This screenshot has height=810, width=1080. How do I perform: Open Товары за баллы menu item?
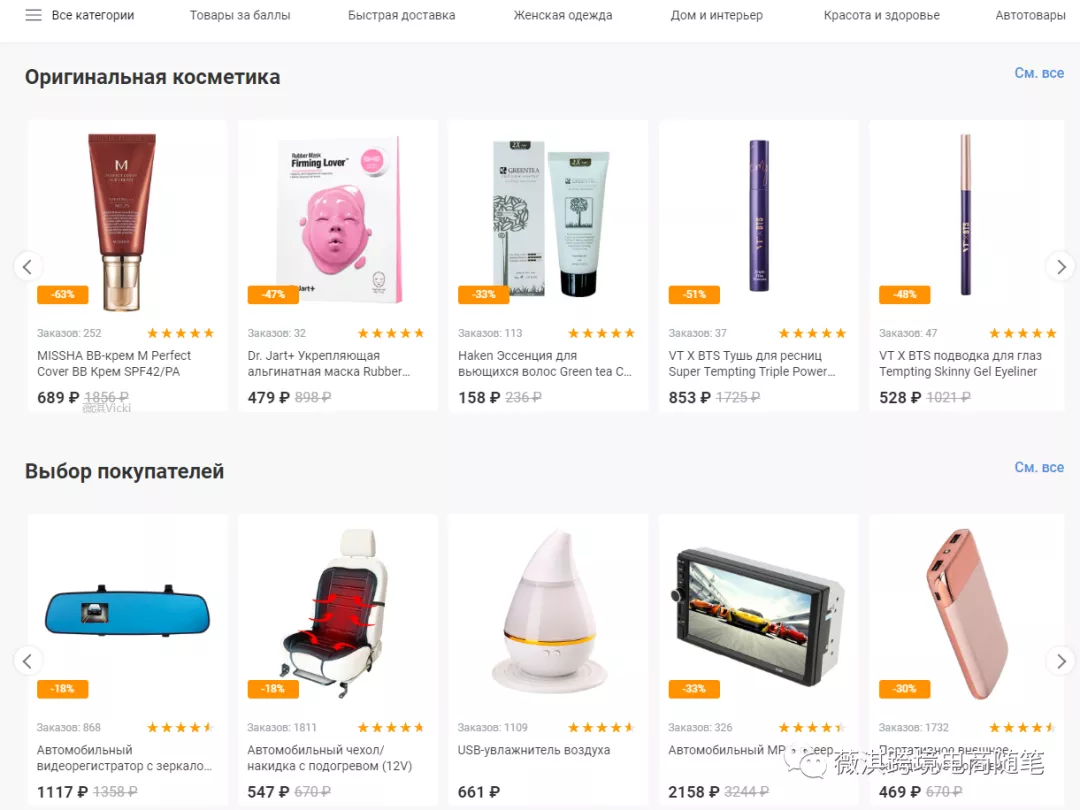240,15
